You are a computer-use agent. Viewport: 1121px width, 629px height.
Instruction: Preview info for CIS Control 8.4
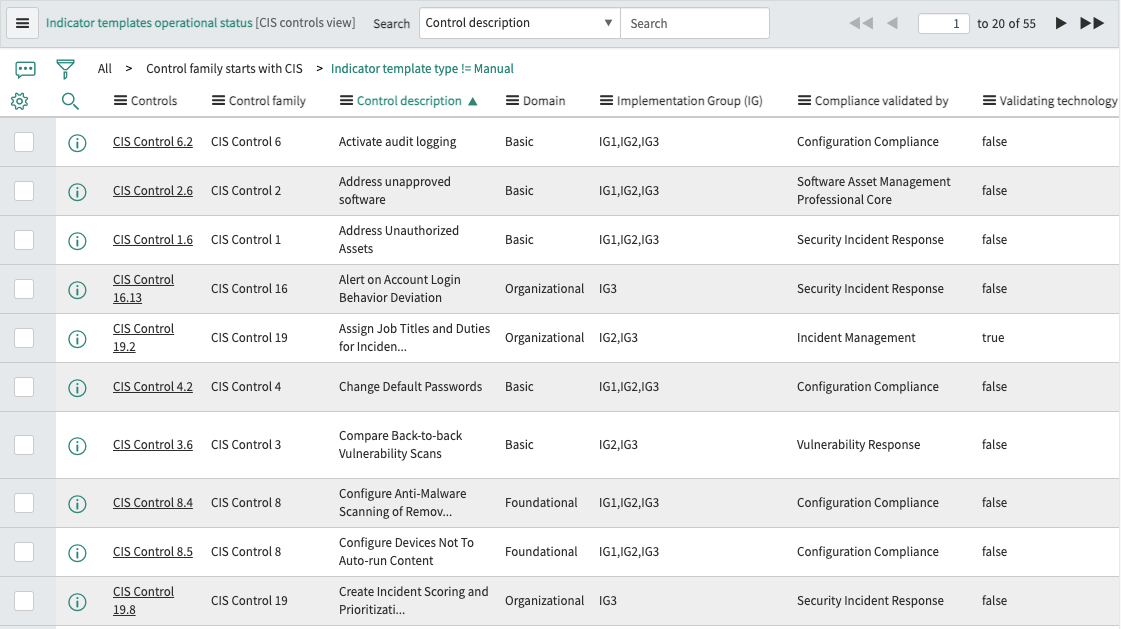77,504
